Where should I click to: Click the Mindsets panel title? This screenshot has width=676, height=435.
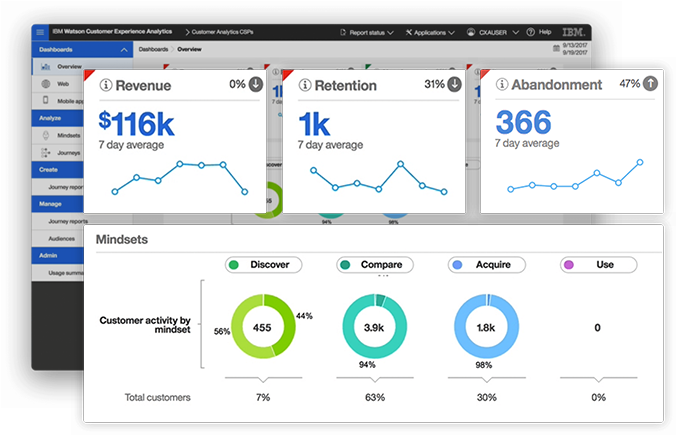[x=122, y=239]
